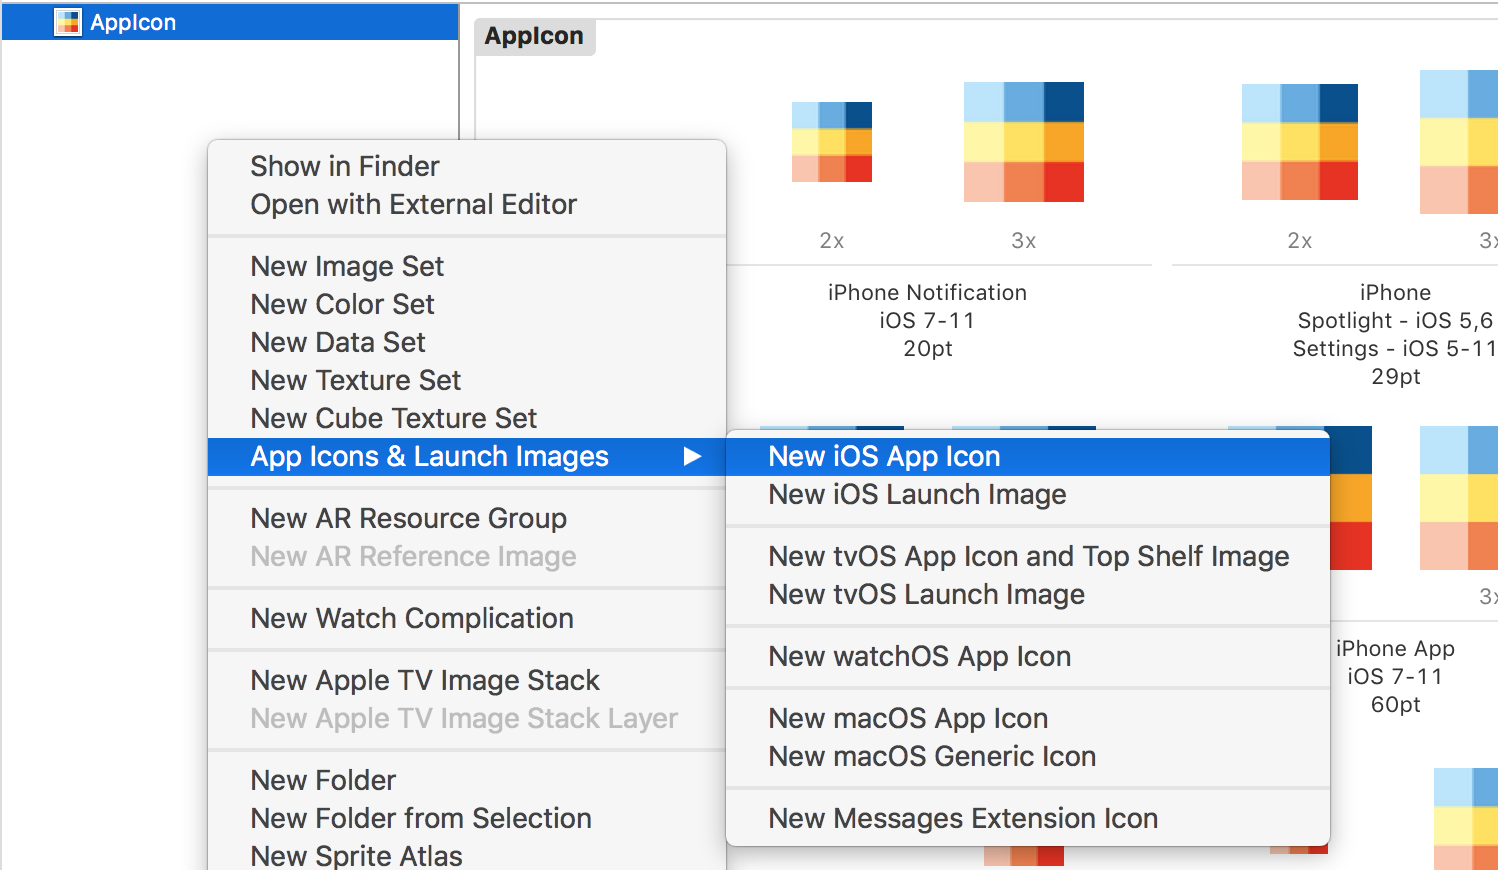Choose New watchOS App Icon

click(x=919, y=656)
